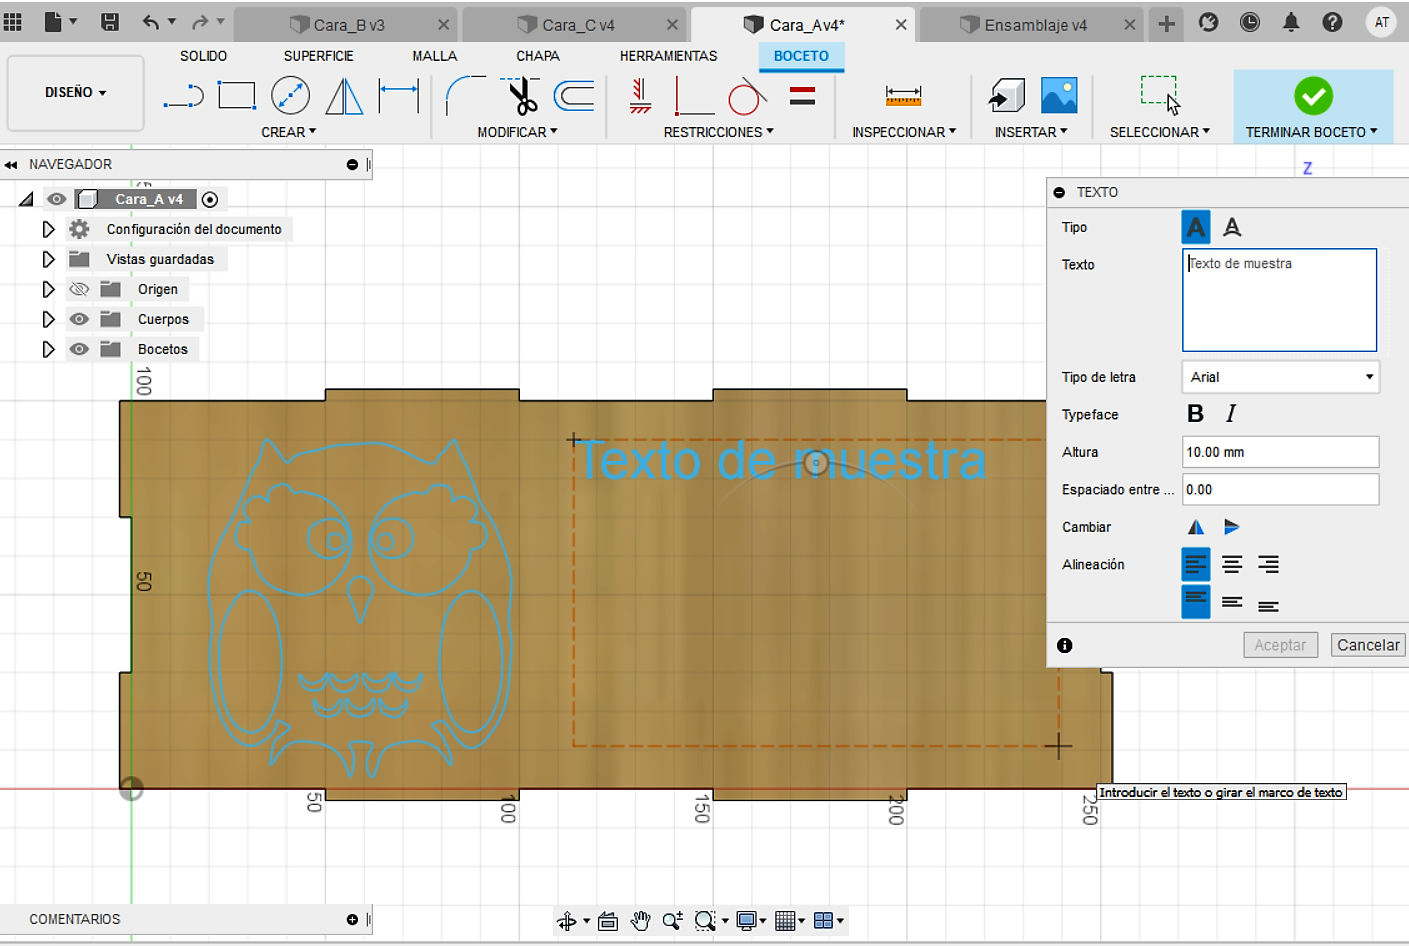Choose the Trim scissors tool
The width and height of the screenshot is (1409, 946).
click(x=522, y=96)
